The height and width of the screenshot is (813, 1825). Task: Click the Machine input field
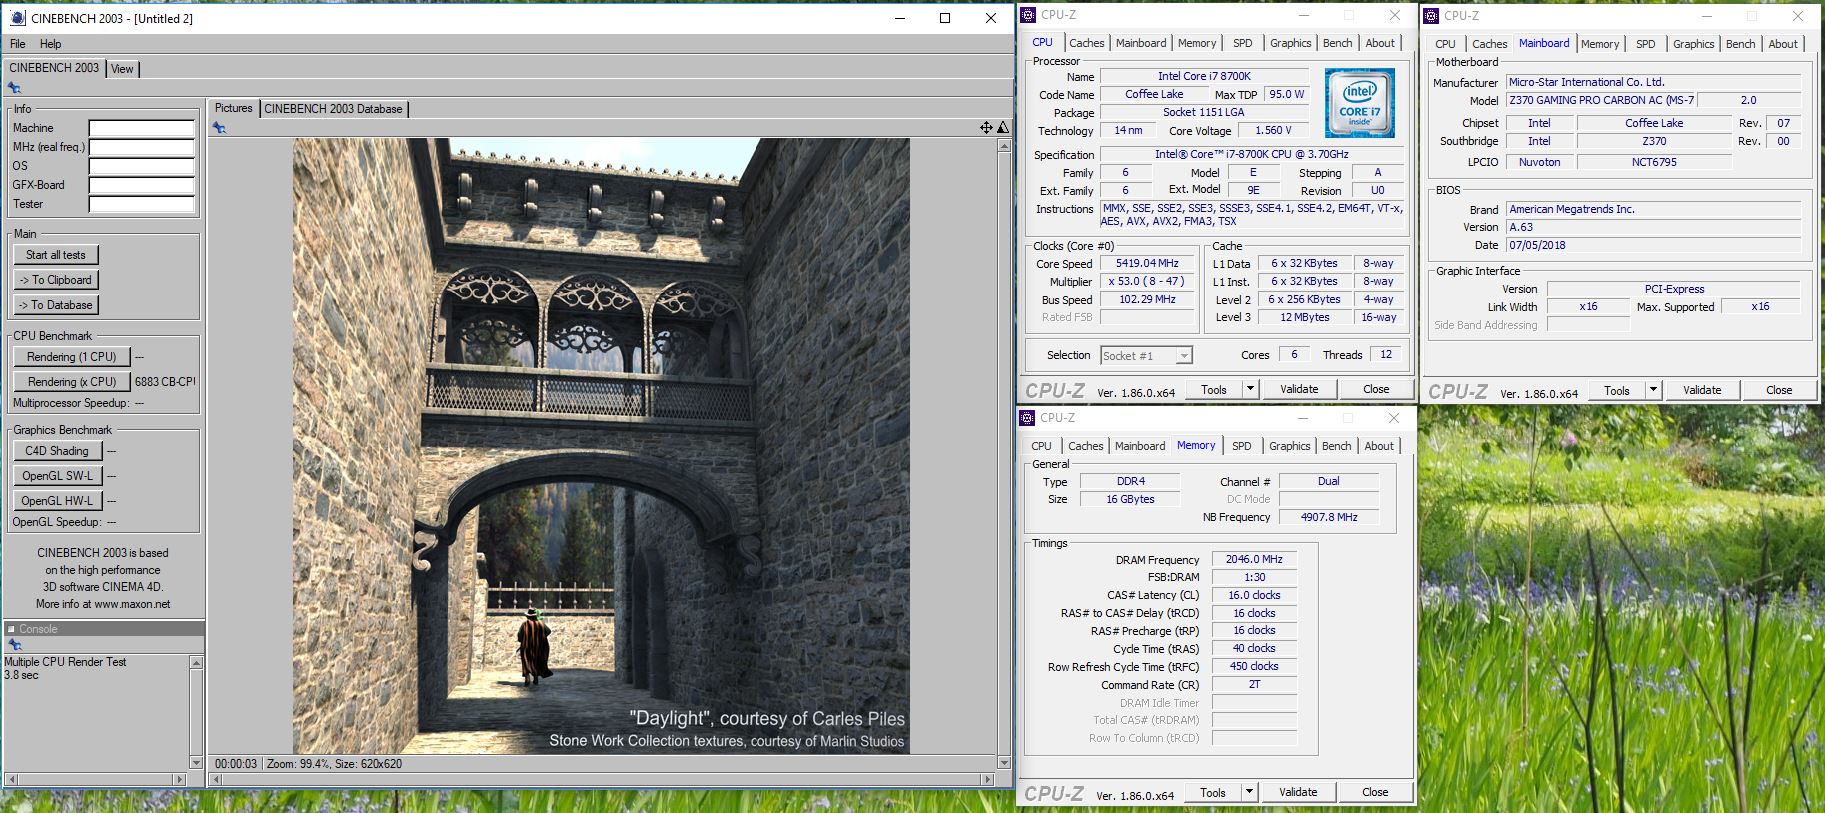142,128
